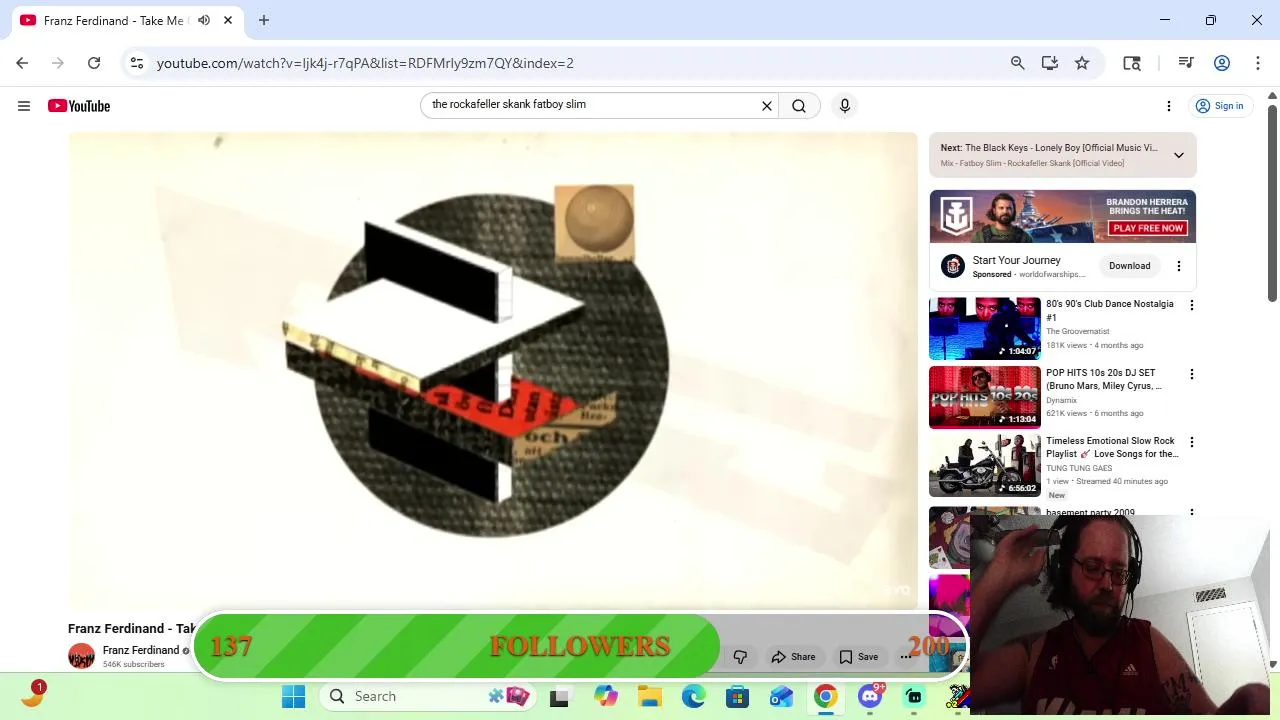View site information icon in address bar

click(137, 63)
